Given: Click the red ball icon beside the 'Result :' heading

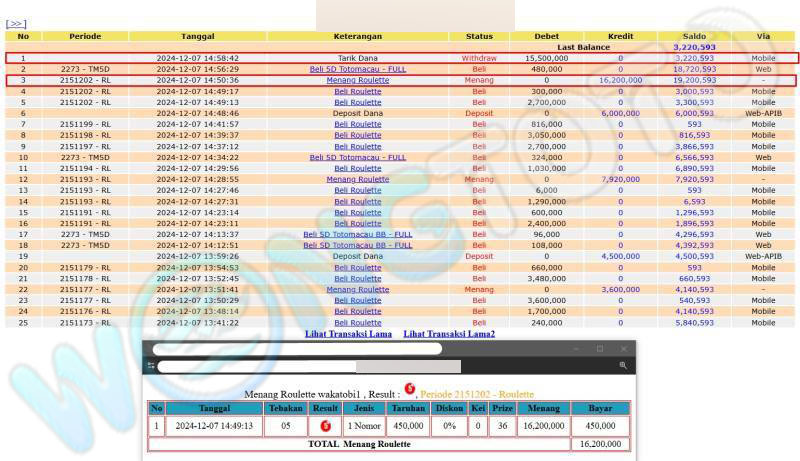Looking at the screenshot, I should click(409, 389).
